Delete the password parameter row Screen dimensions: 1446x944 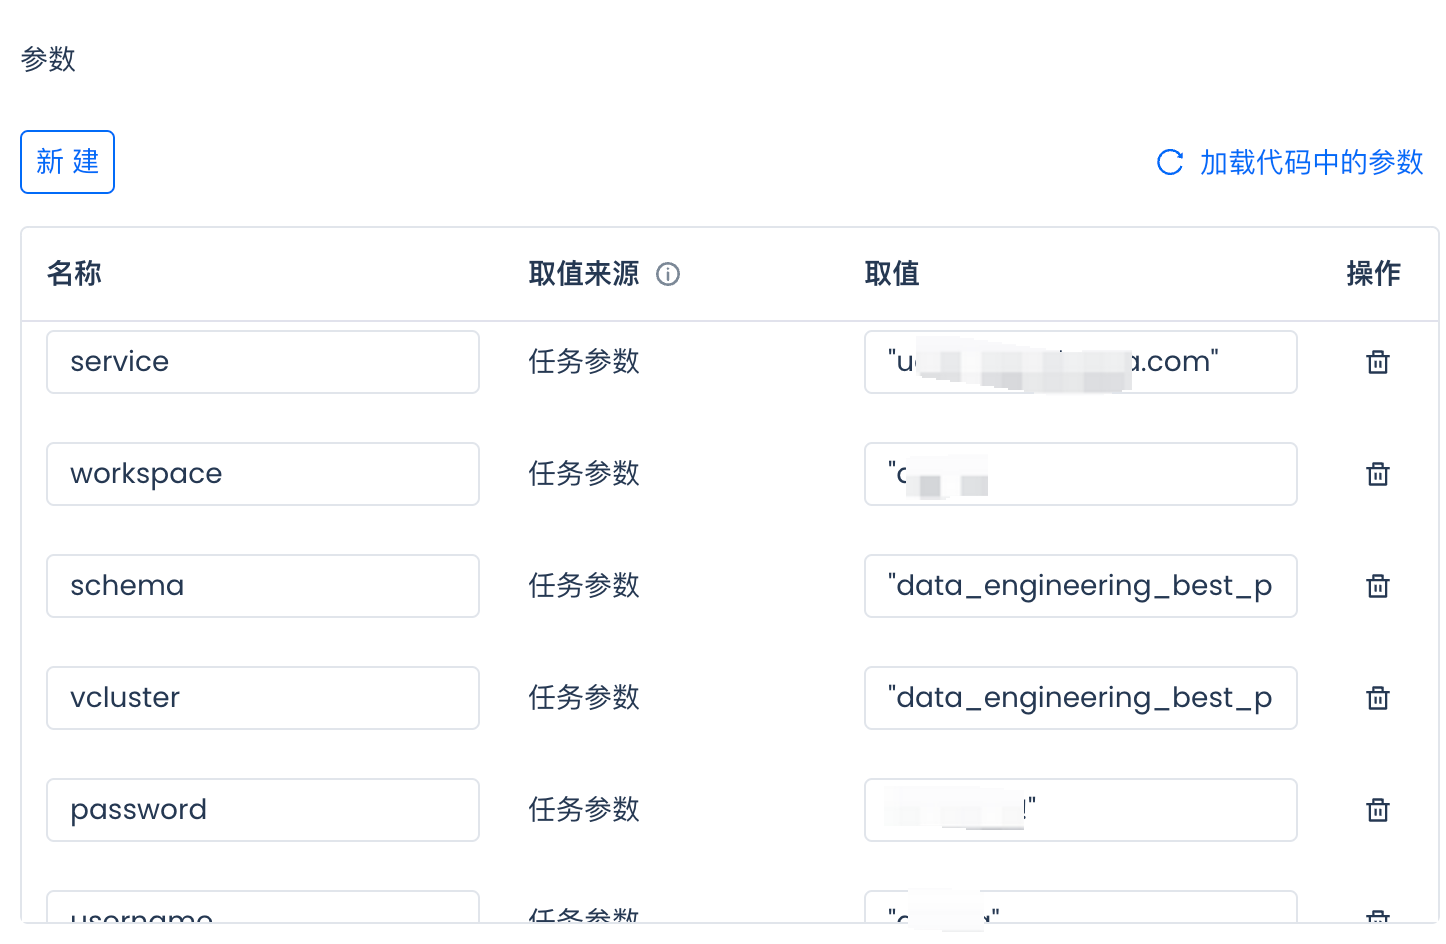1377,810
